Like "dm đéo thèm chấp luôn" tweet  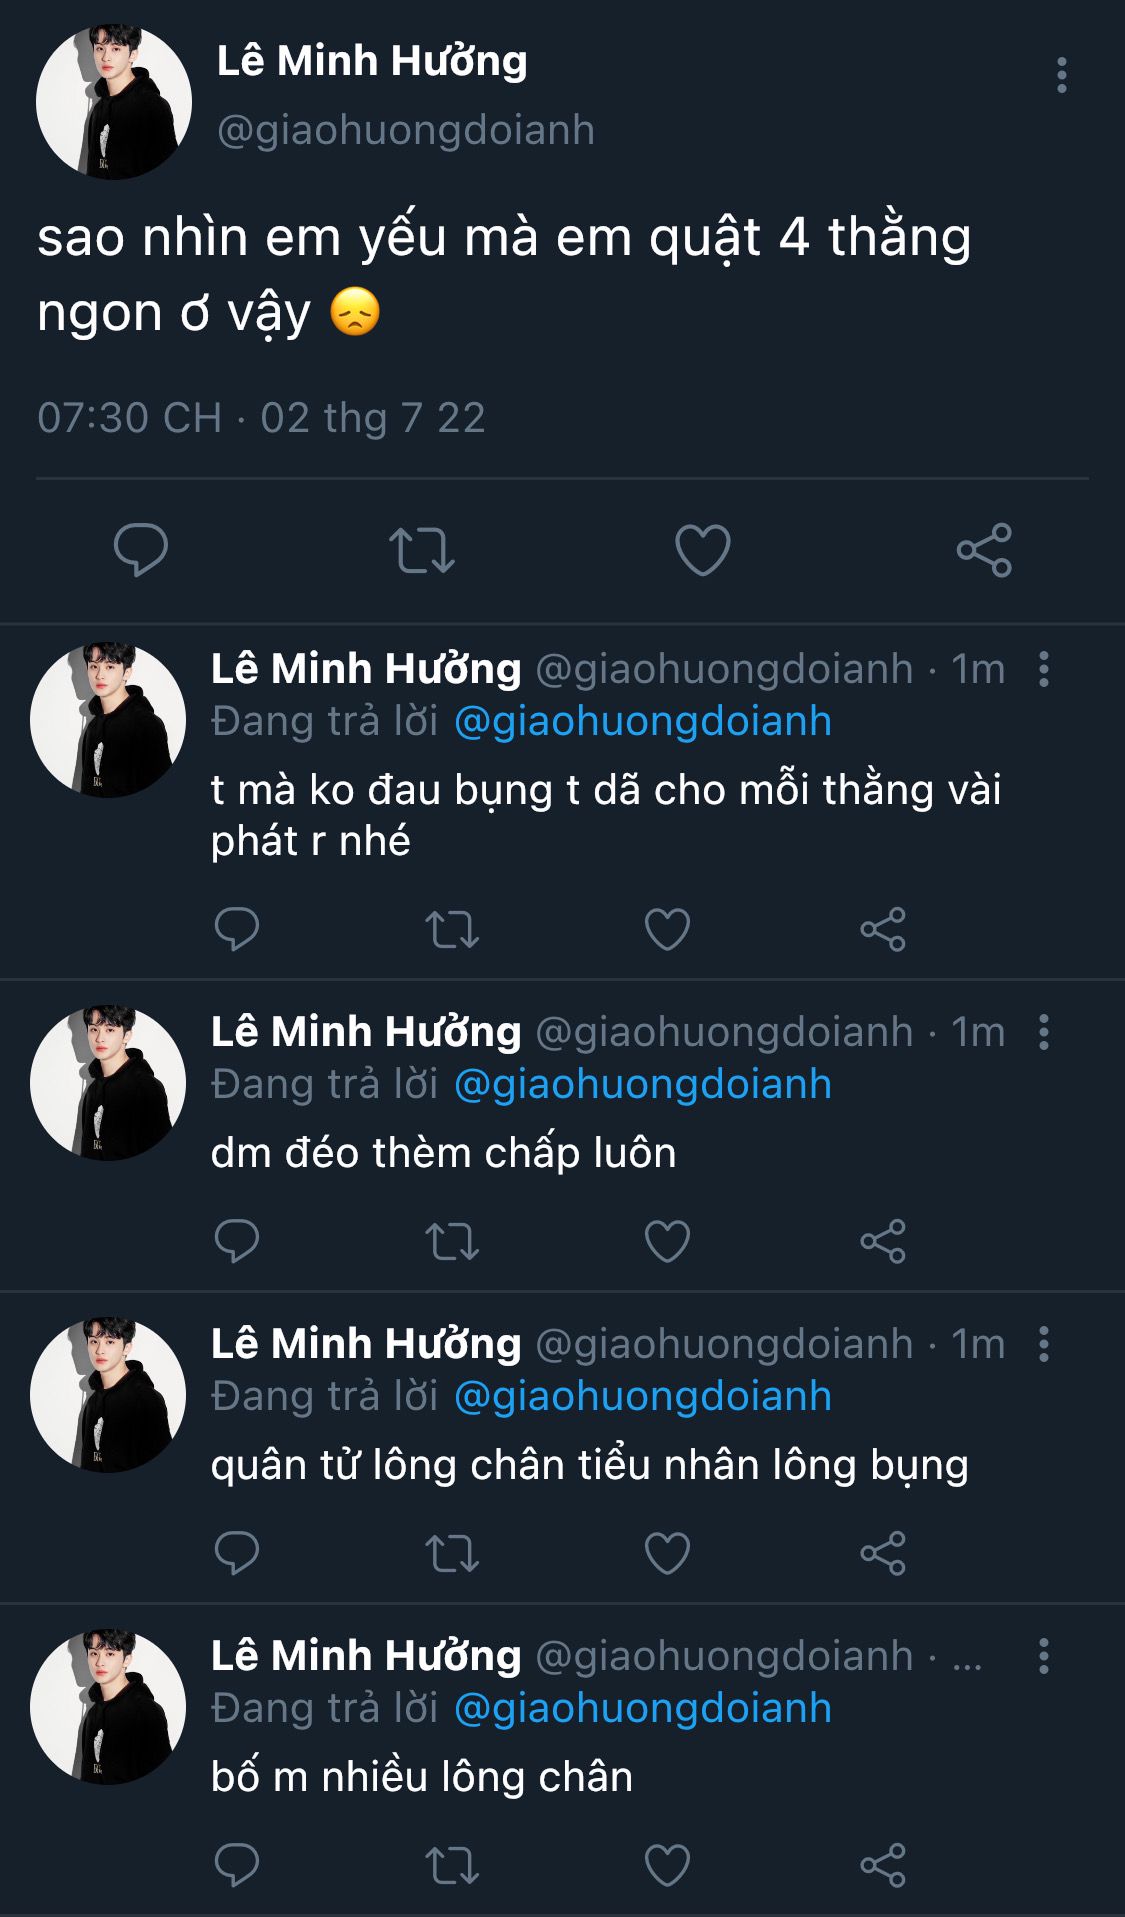pos(667,1241)
